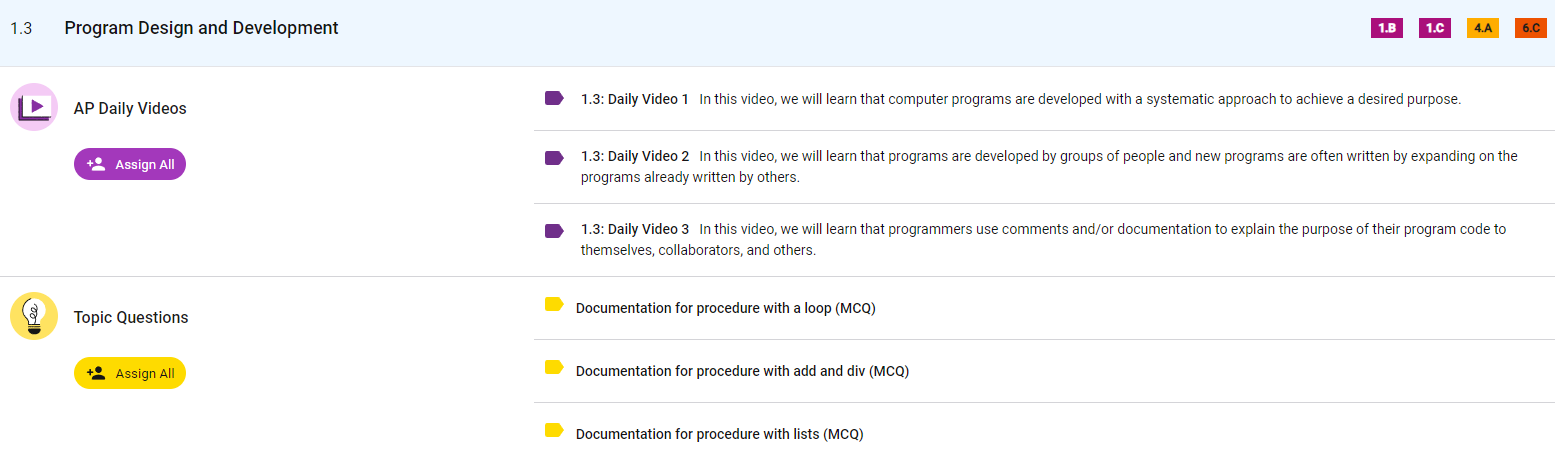Click the purple tag beside Daily Video 3

554,230
